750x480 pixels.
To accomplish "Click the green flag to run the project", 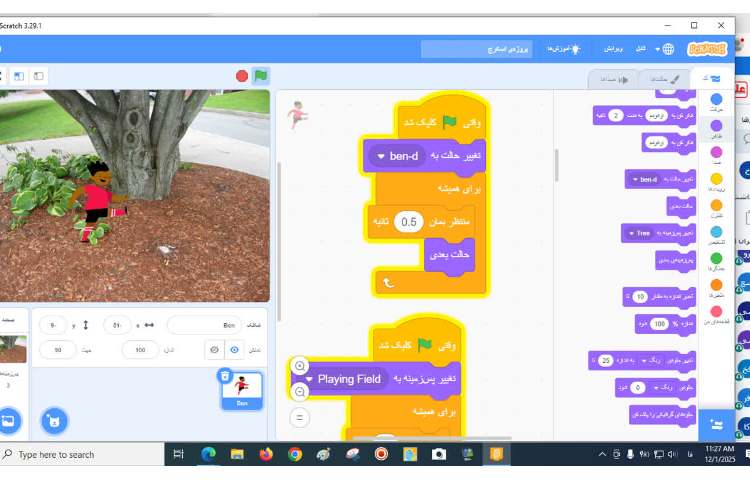I will click(260, 75).
